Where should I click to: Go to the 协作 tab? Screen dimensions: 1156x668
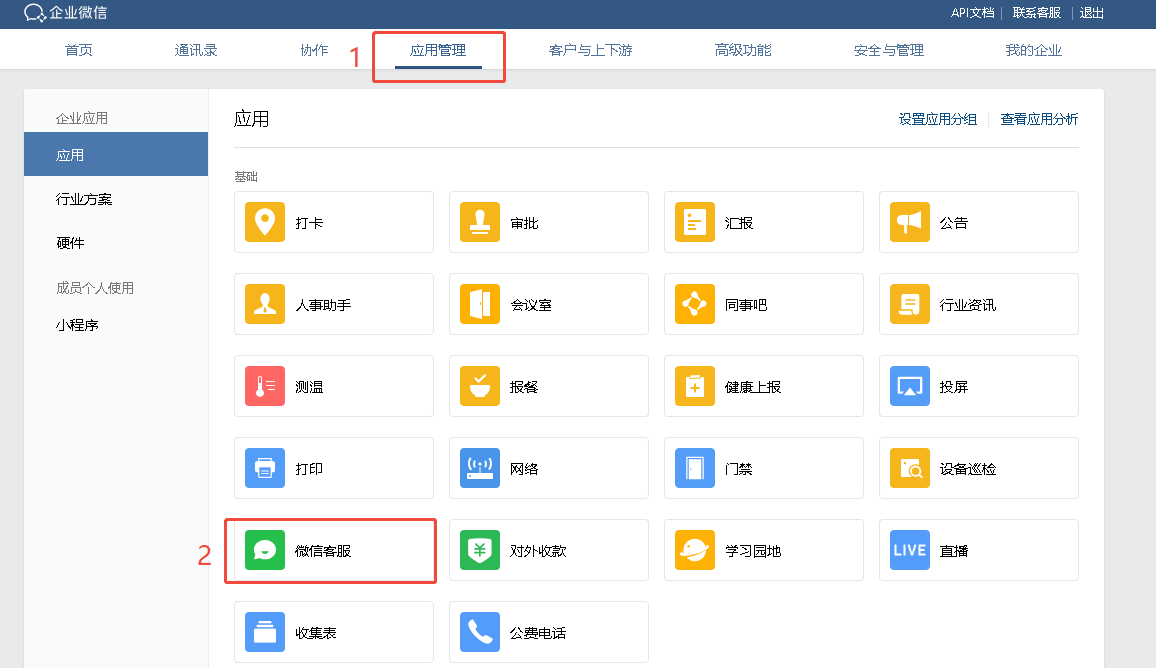(314, 50)
